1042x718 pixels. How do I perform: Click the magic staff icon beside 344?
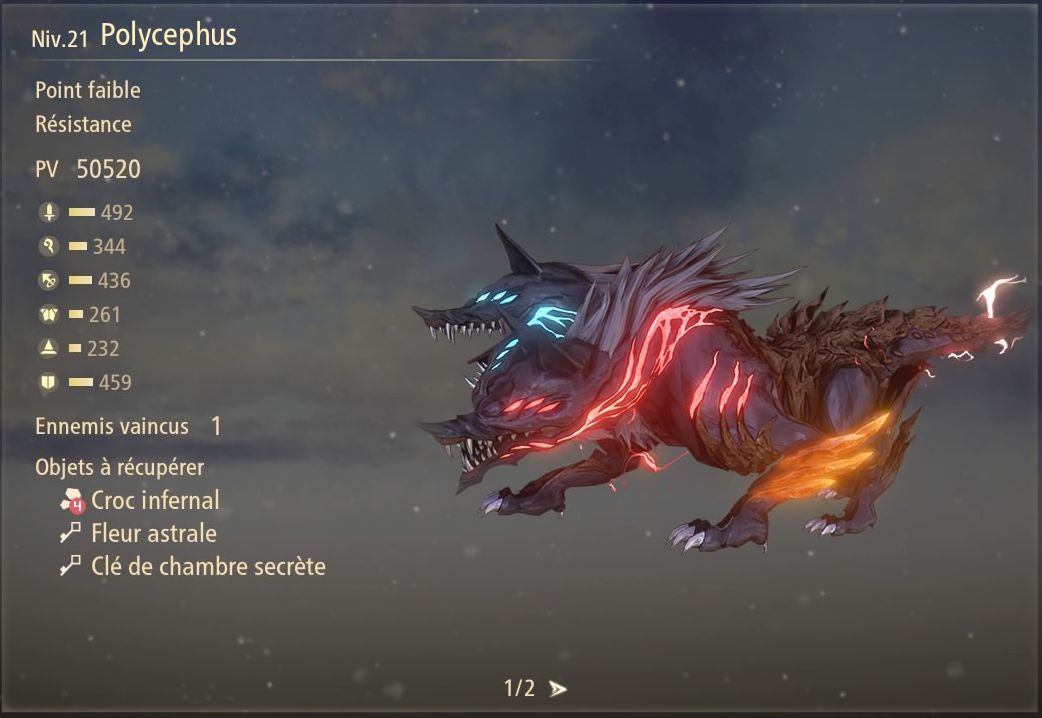(x=49, y=247)
